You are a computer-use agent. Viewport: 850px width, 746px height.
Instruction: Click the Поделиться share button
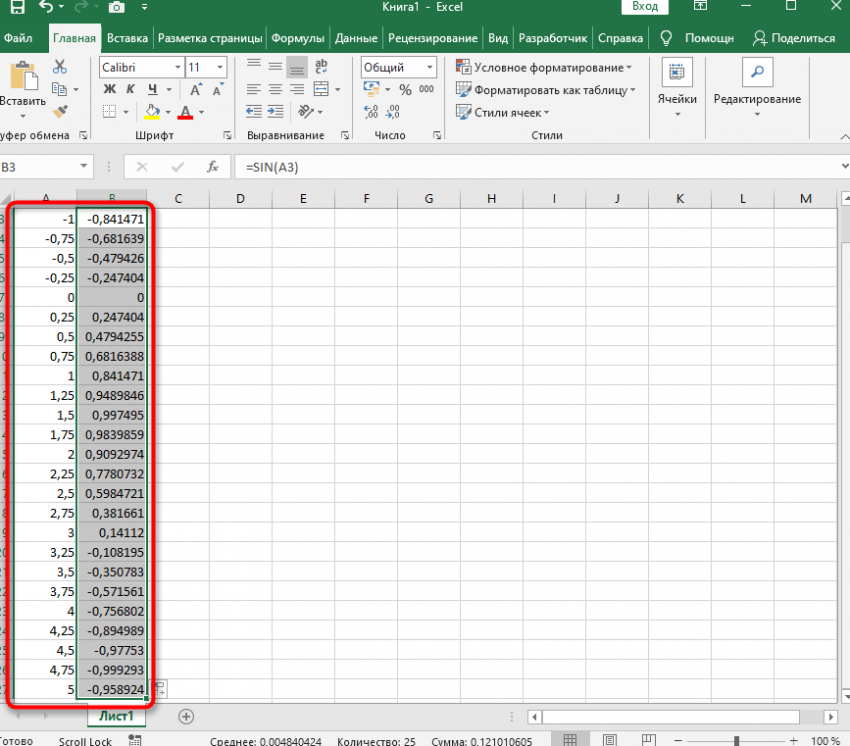(794, 38)
